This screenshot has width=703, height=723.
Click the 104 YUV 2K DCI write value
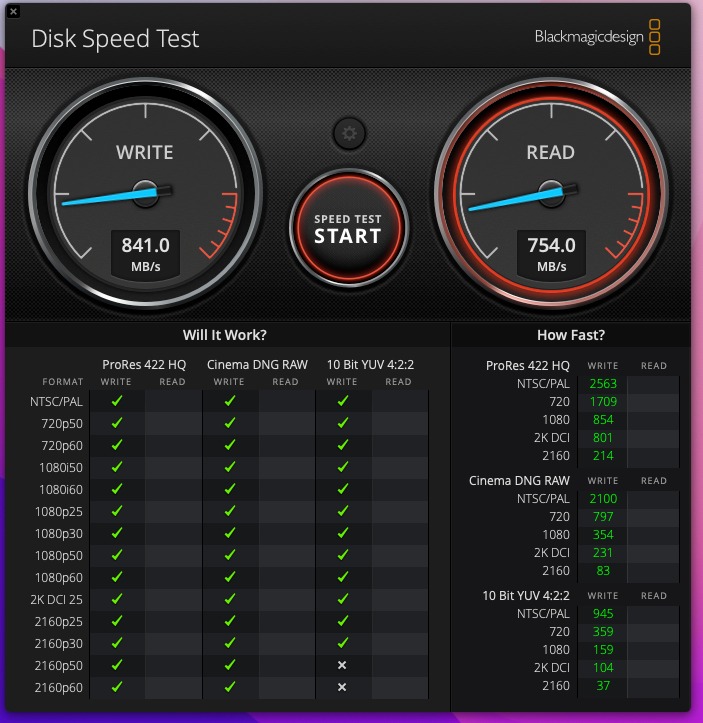coord(603,667)
